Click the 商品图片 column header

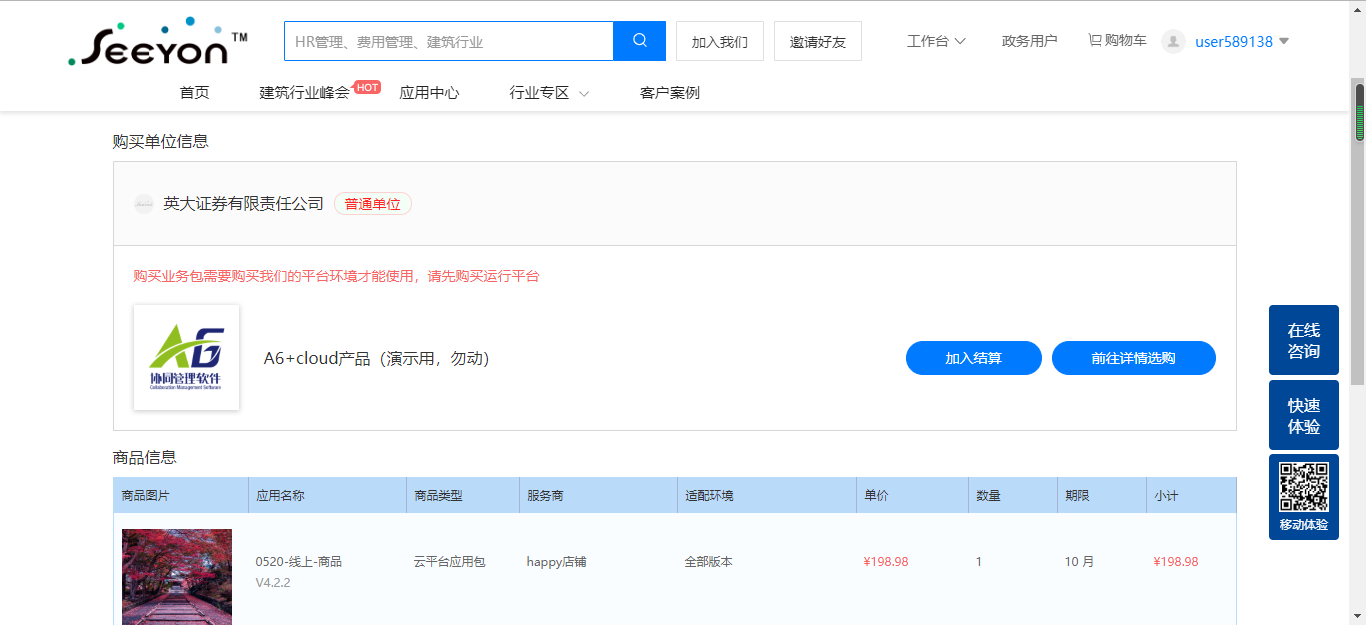pos(181,495)
